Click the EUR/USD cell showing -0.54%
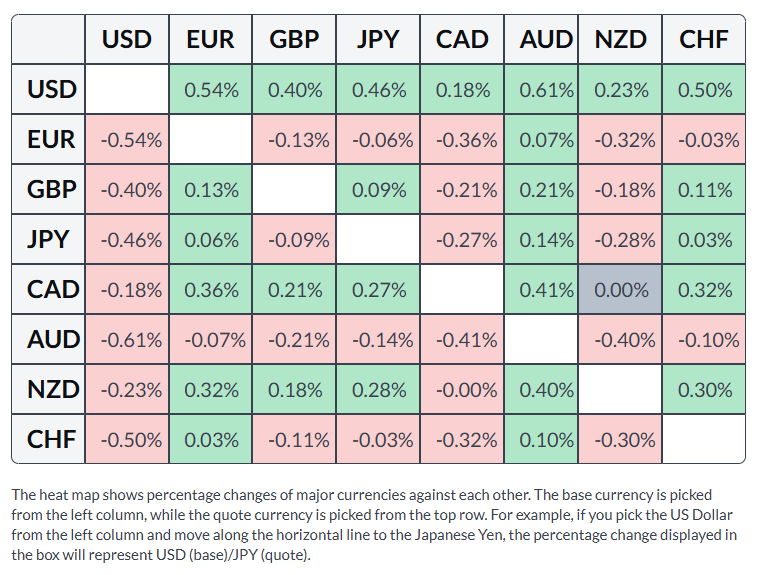757x575 pixels. coord(127,140)
